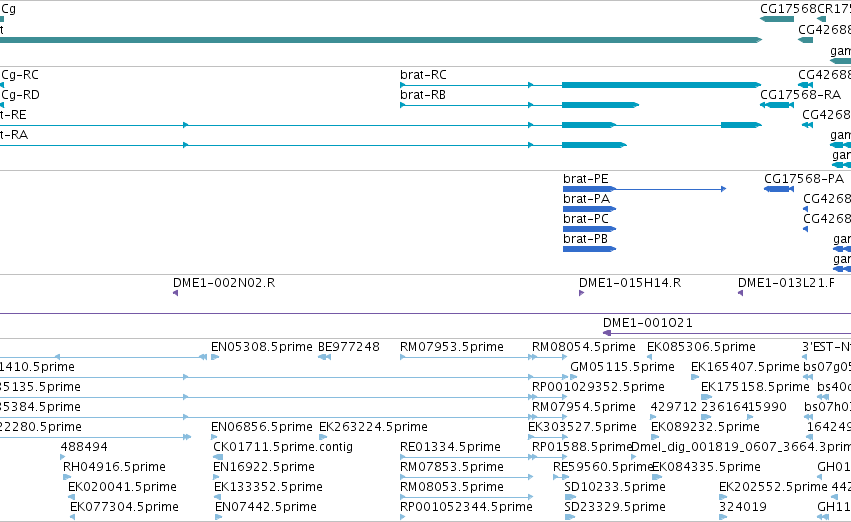851x522 pixels.
Task: Click the arrow glyph under DME1-002N02.R
Action: click(175, 293)
